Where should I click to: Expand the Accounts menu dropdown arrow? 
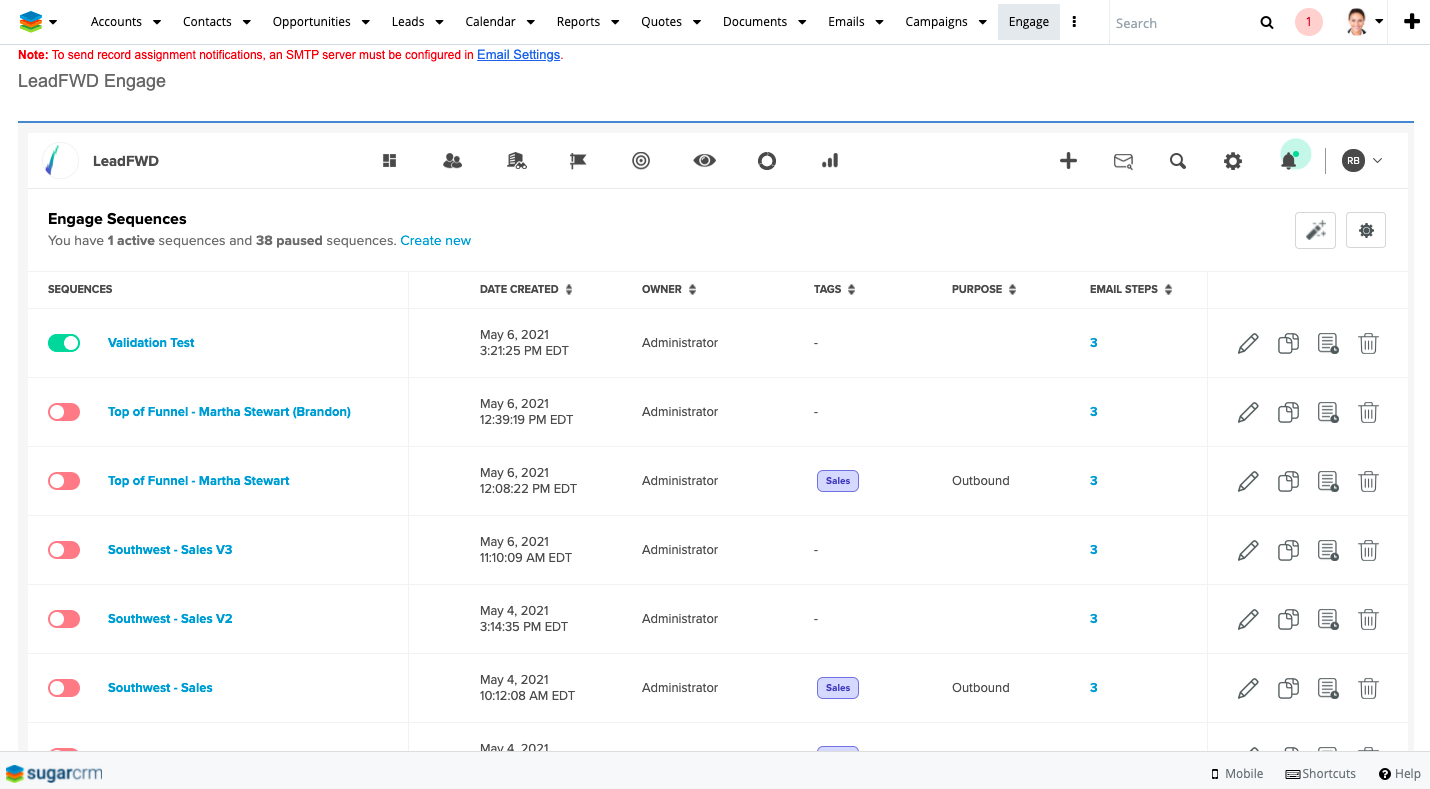pos(157,22)
